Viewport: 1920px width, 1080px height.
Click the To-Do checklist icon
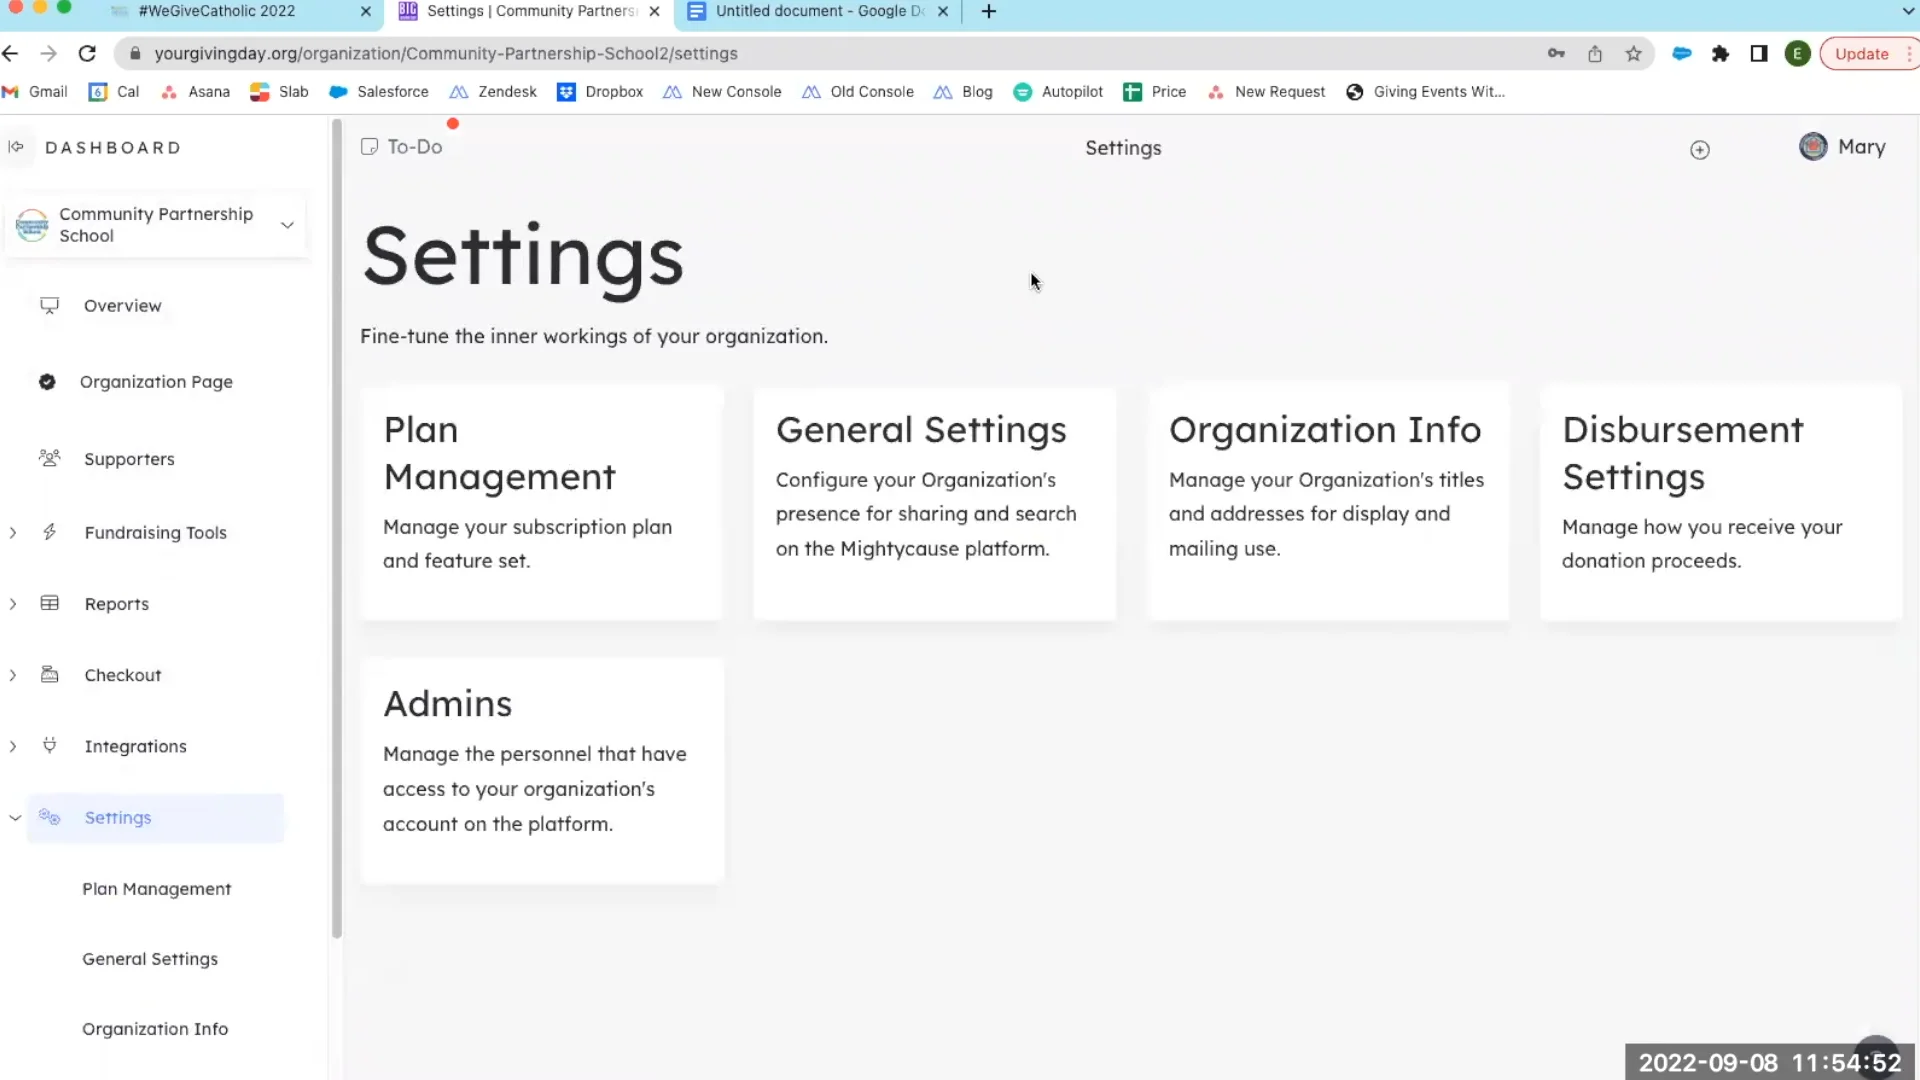[369, 147]
